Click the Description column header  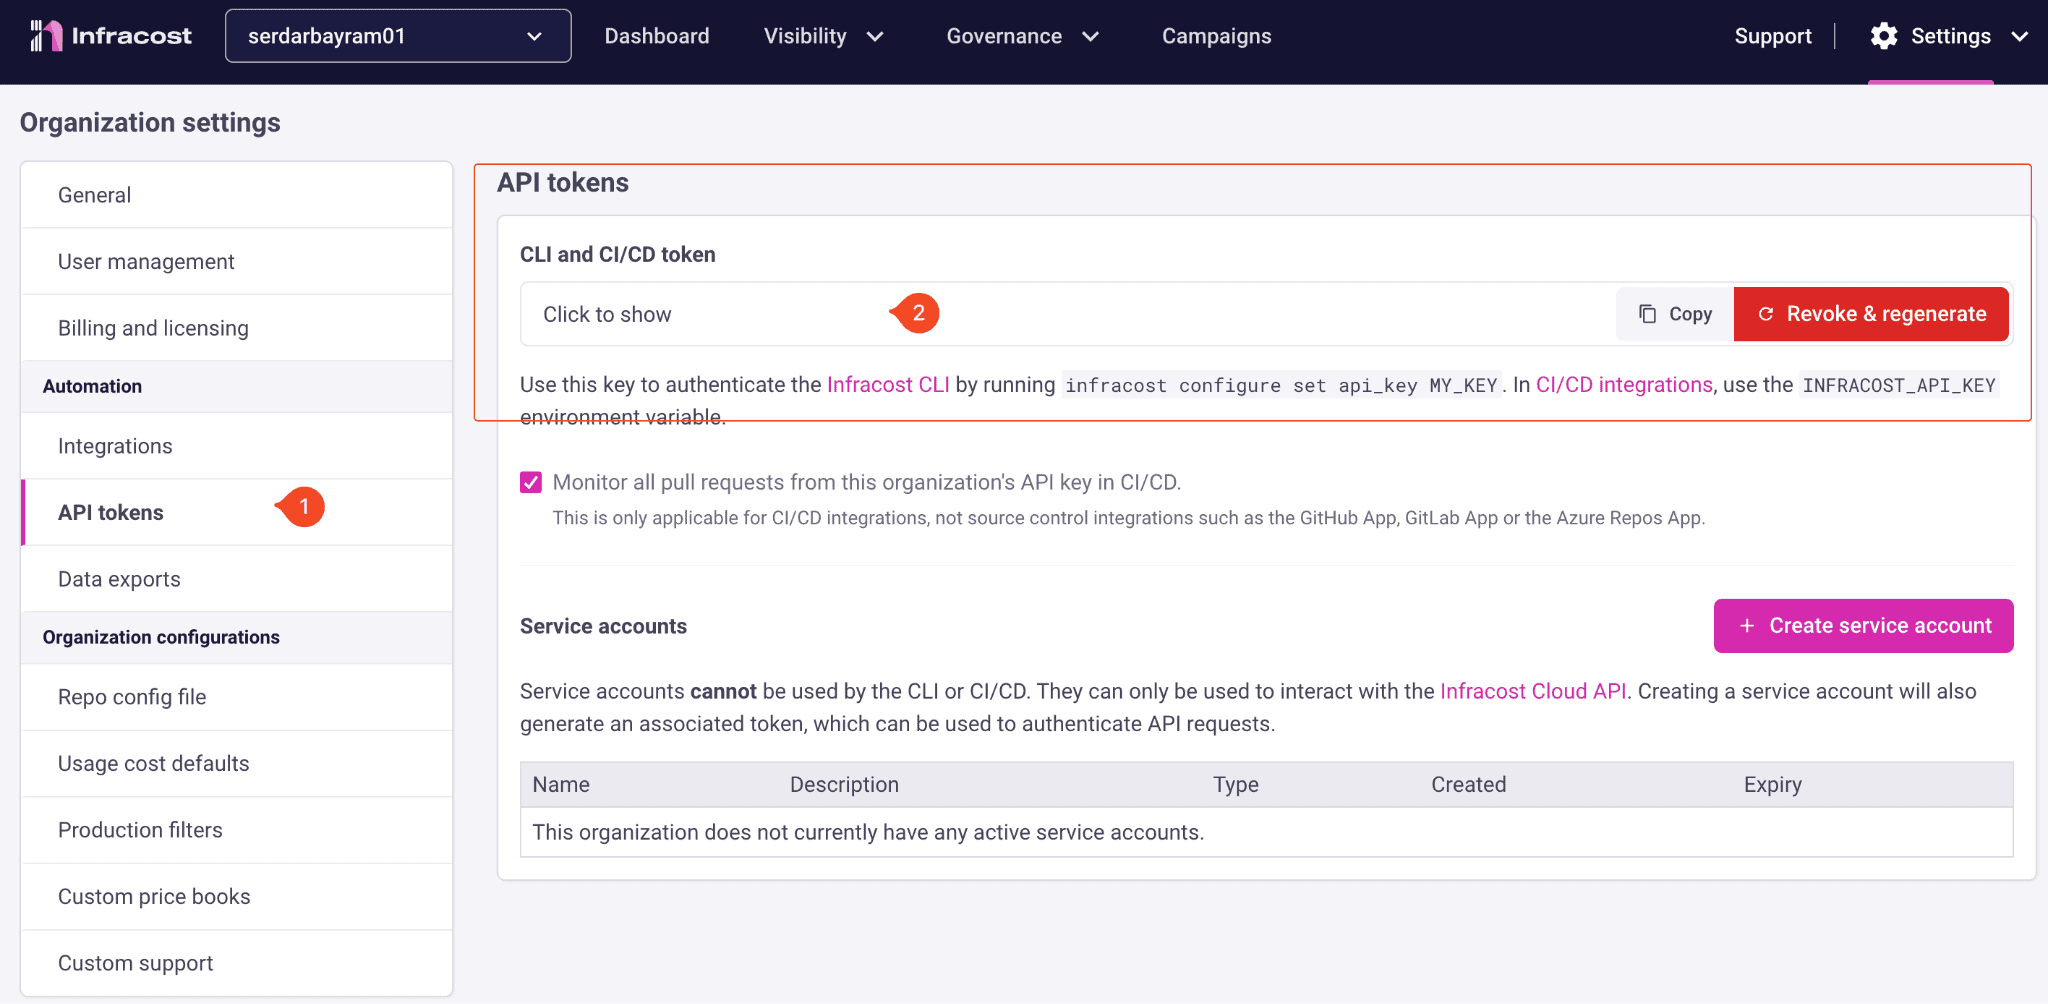click(844, 785)
